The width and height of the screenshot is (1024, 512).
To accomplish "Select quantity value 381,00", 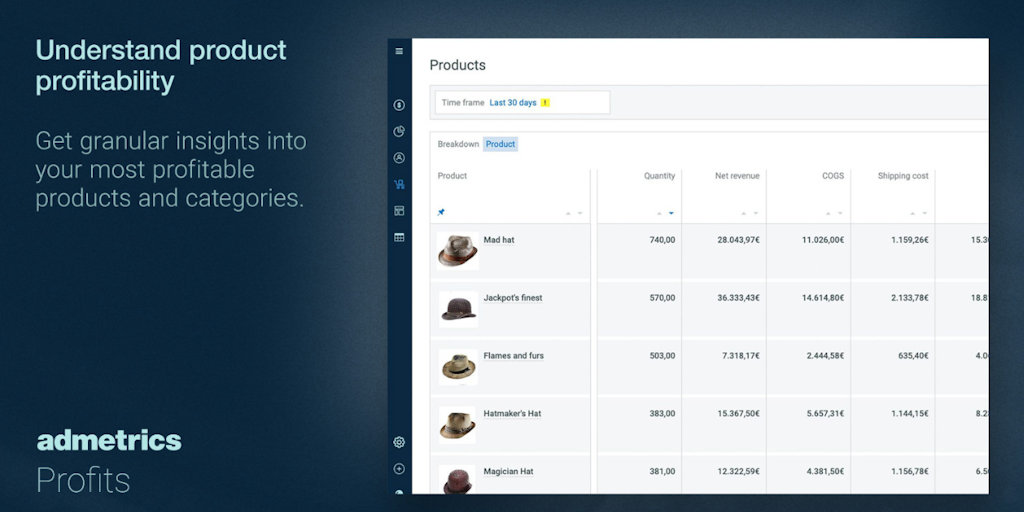I will 662,472.
